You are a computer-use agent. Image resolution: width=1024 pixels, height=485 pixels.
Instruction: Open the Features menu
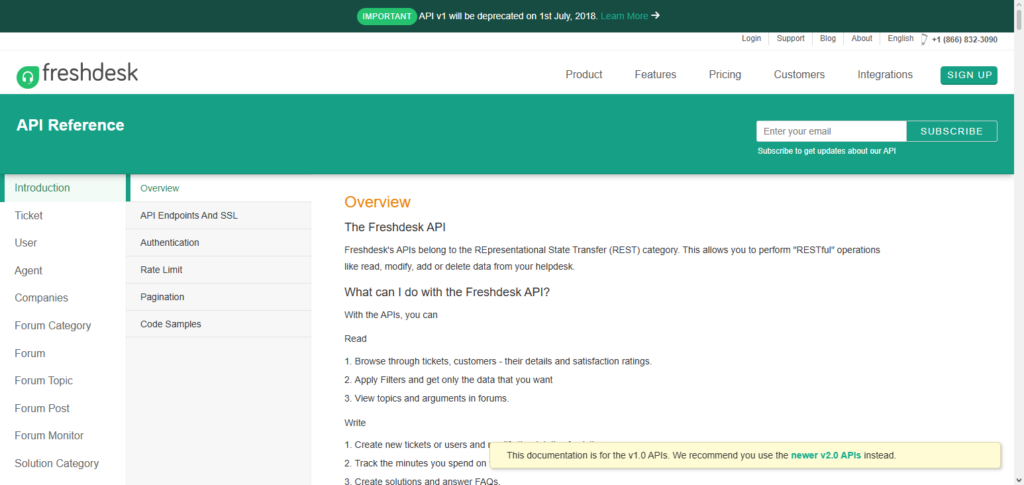click(655, 74)
